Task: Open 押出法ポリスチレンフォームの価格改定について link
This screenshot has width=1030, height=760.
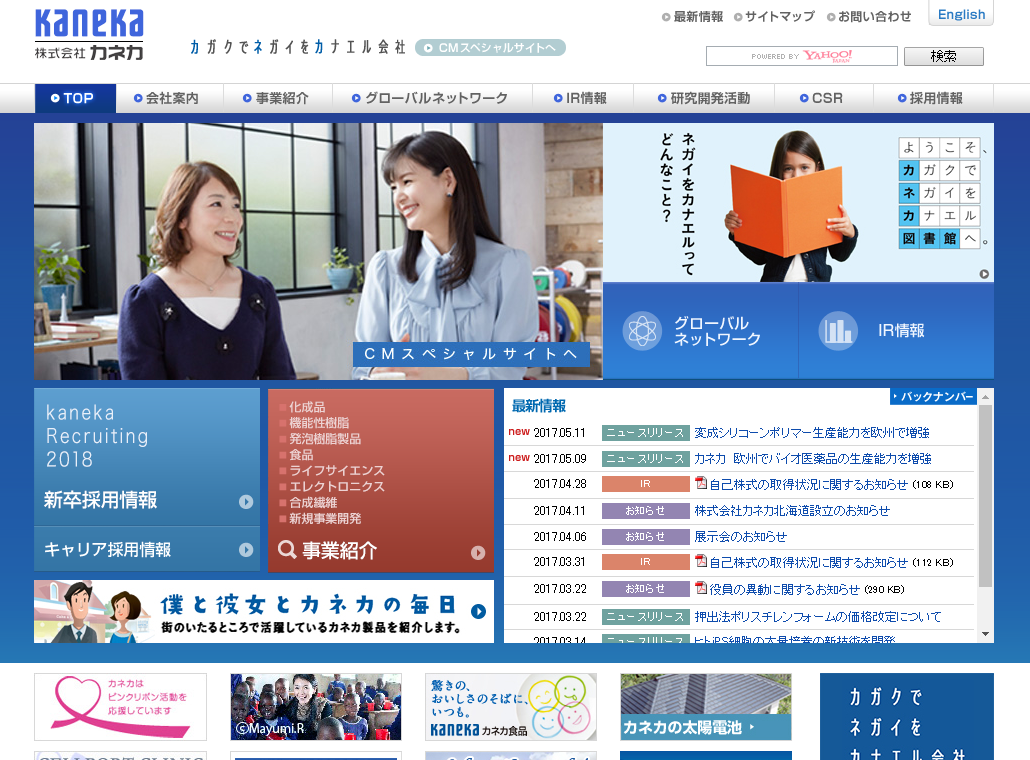Action: [818, 617]
